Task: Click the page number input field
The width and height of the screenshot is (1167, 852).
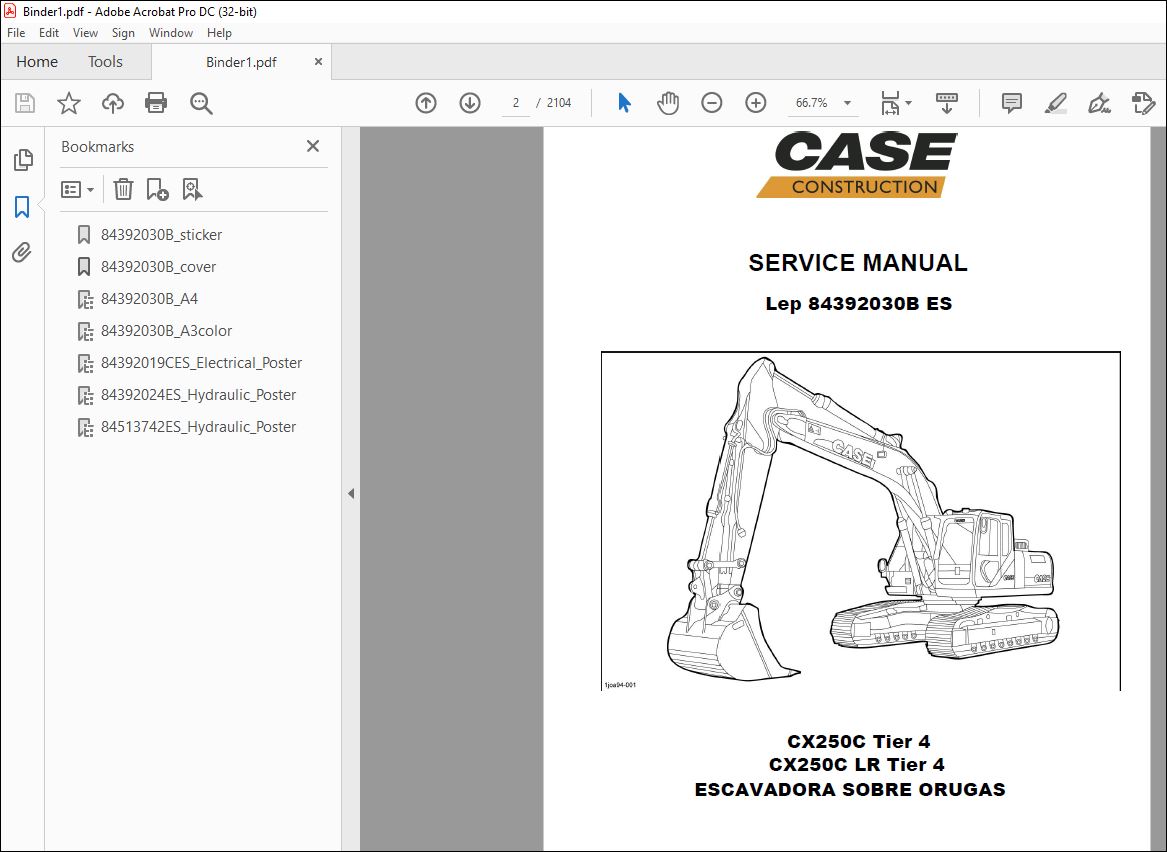Action: 515,103
